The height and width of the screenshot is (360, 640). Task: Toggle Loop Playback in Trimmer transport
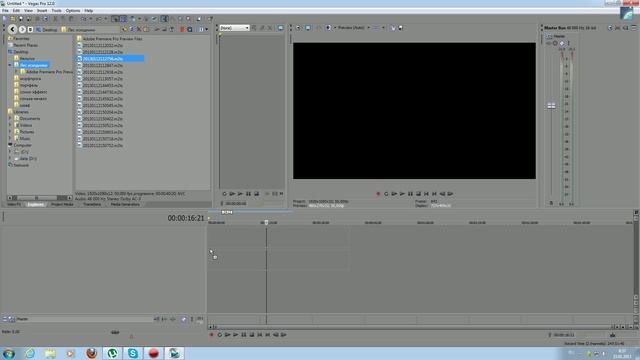[224, 194]
